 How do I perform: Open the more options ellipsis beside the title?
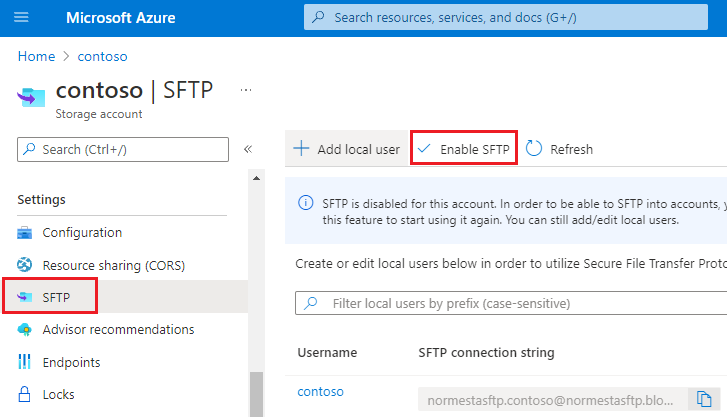(x=245, y=90)
